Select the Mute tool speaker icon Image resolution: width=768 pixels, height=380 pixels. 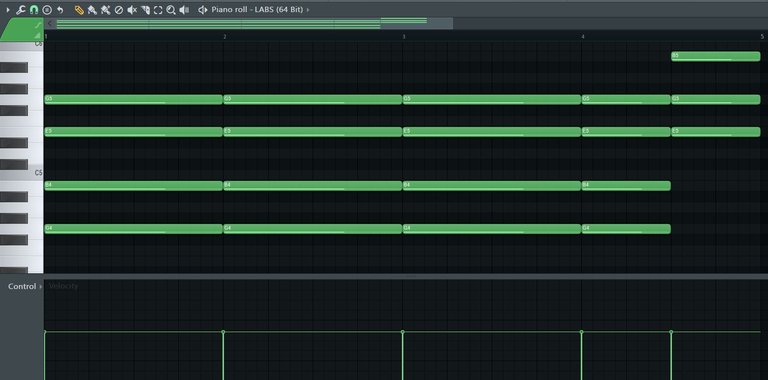(132, 10)
